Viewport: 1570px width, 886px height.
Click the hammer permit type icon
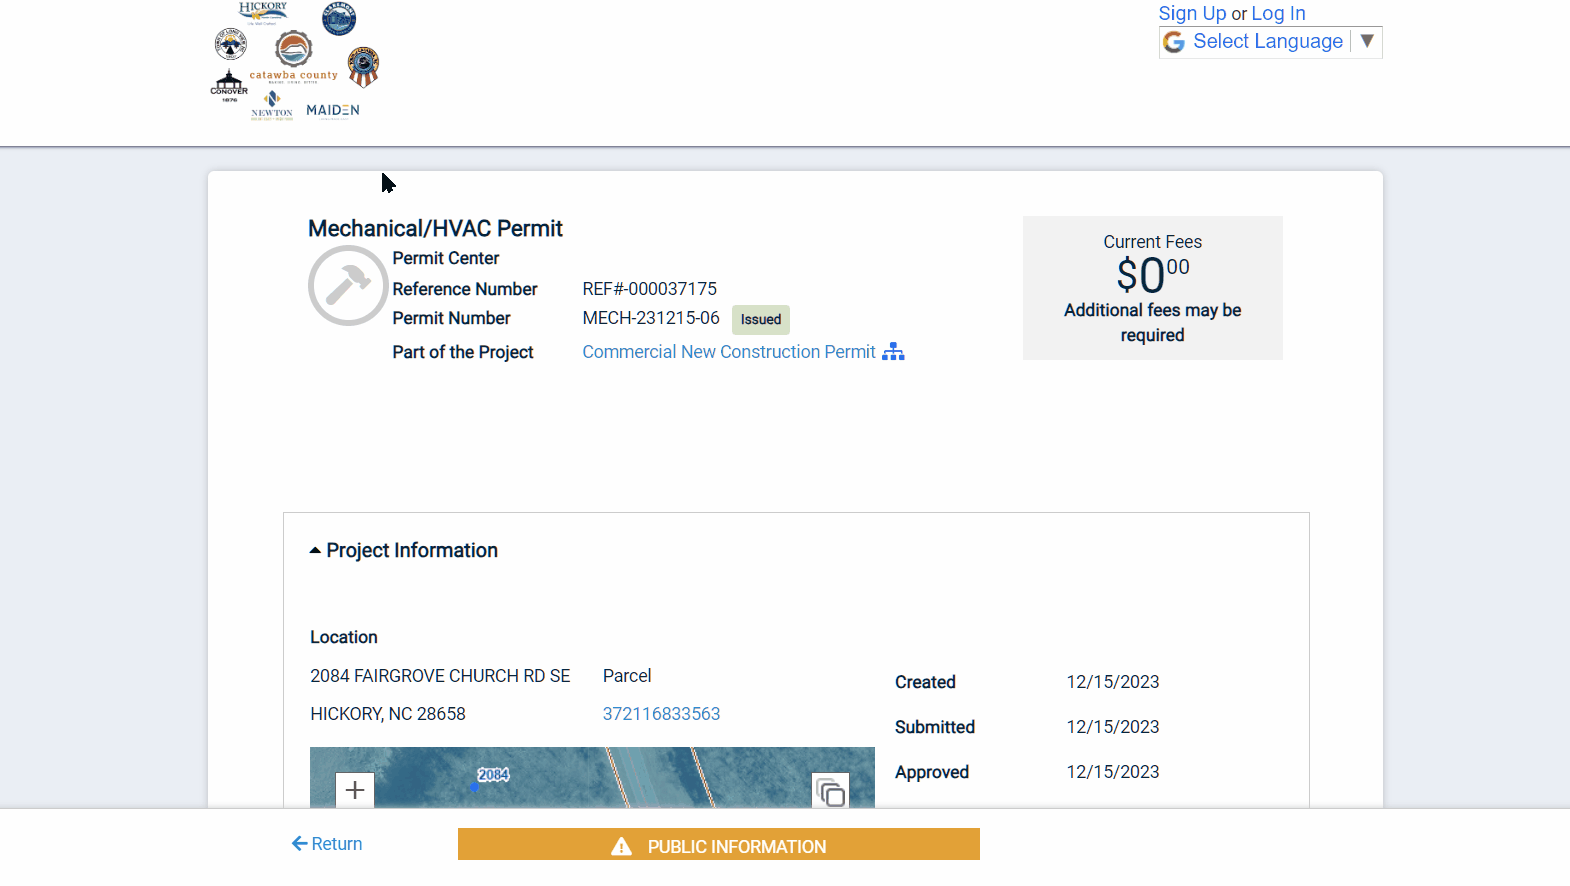pyautogui.click(x=348, y=286)
